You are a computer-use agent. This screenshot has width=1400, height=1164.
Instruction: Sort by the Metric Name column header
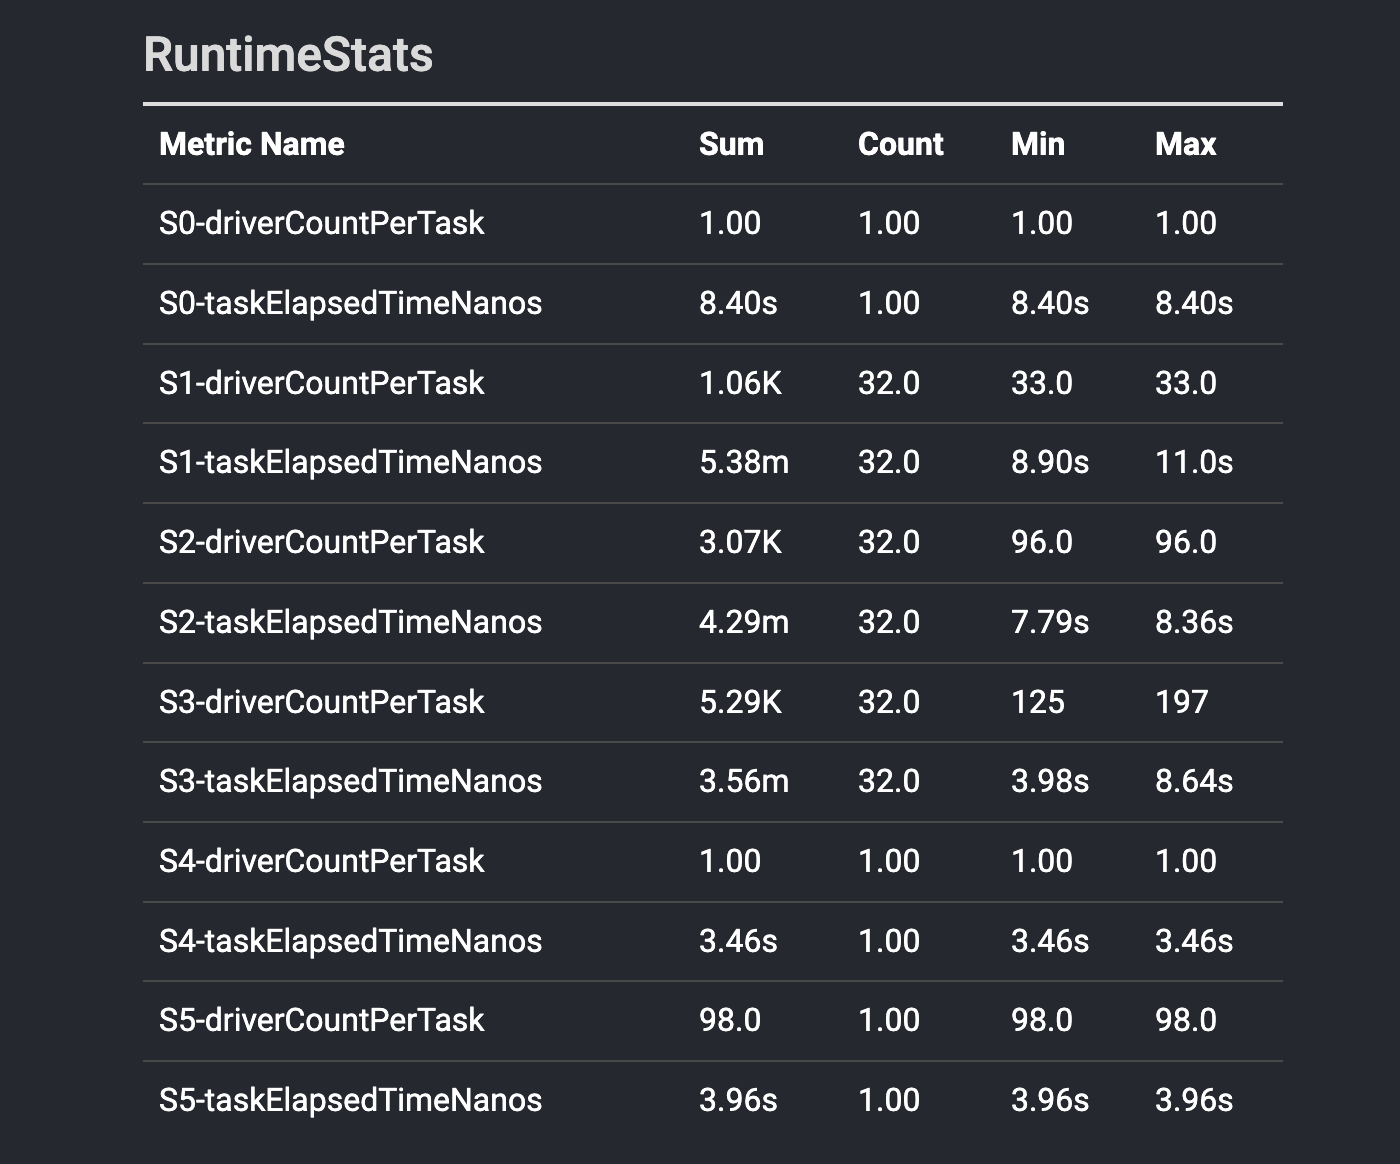click(x=251, y=144)
